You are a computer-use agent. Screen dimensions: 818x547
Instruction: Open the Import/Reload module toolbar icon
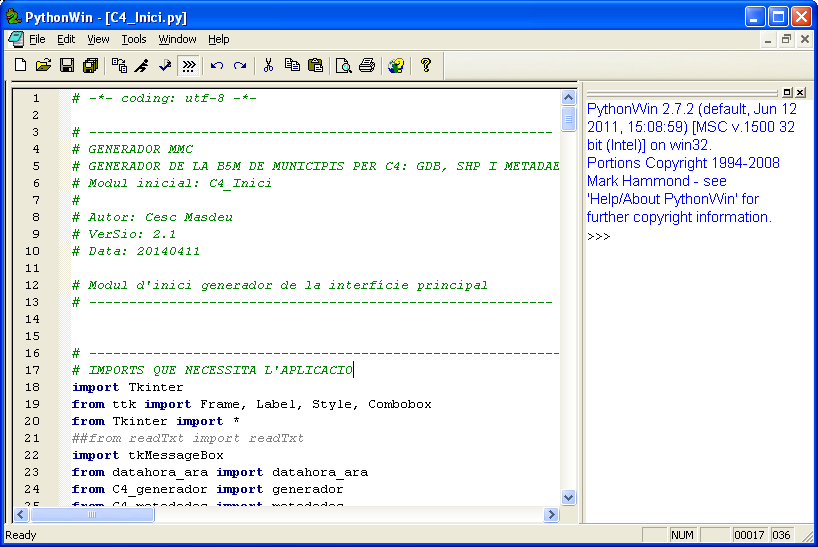(119, 65)
